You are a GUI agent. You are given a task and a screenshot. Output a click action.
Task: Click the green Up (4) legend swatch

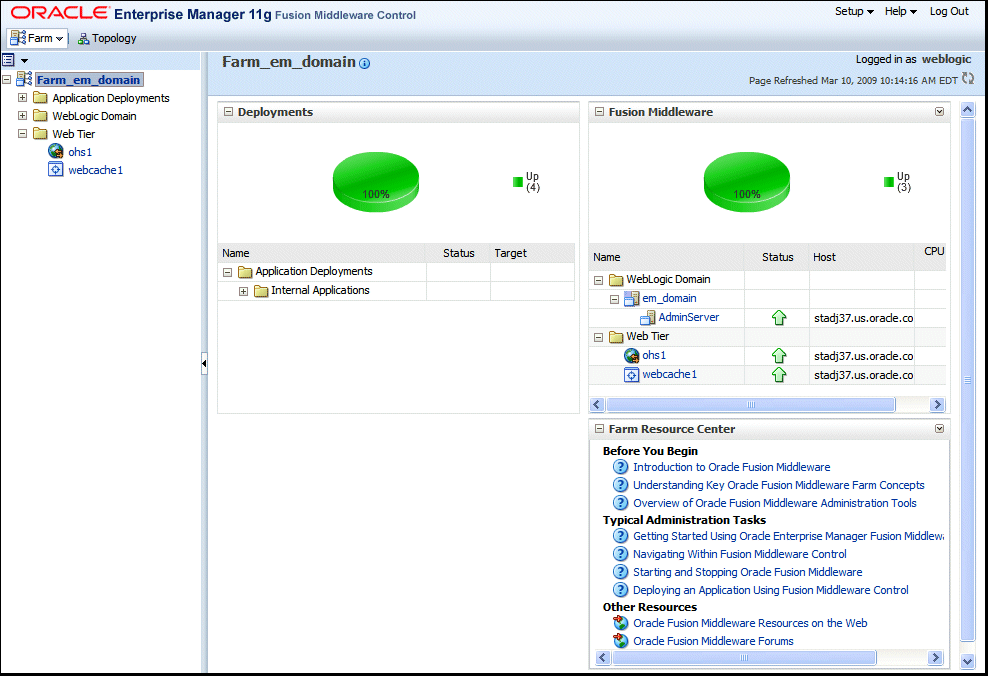(518, 182)
